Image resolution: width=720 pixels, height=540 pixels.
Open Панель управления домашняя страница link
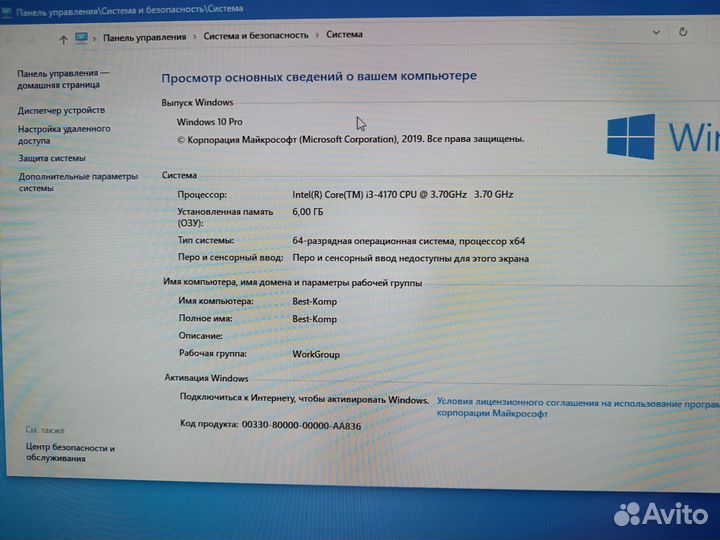click(63, 79)
